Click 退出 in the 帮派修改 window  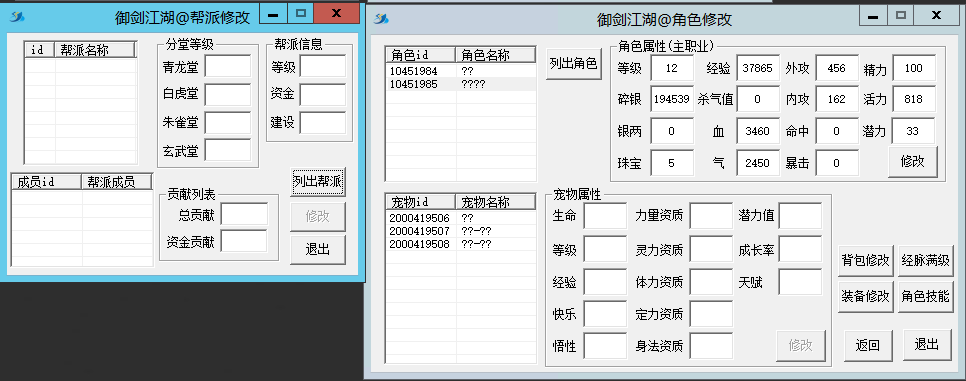318,249
